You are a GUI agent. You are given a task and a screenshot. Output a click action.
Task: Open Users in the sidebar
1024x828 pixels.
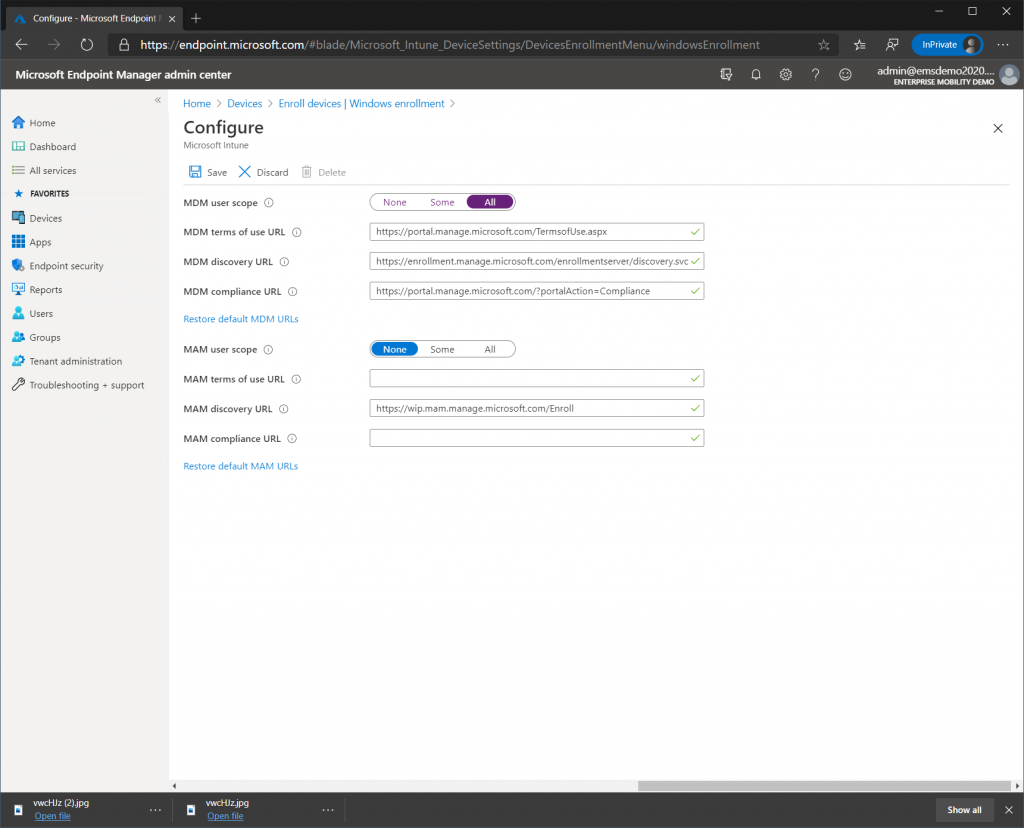tap(33, 313)
